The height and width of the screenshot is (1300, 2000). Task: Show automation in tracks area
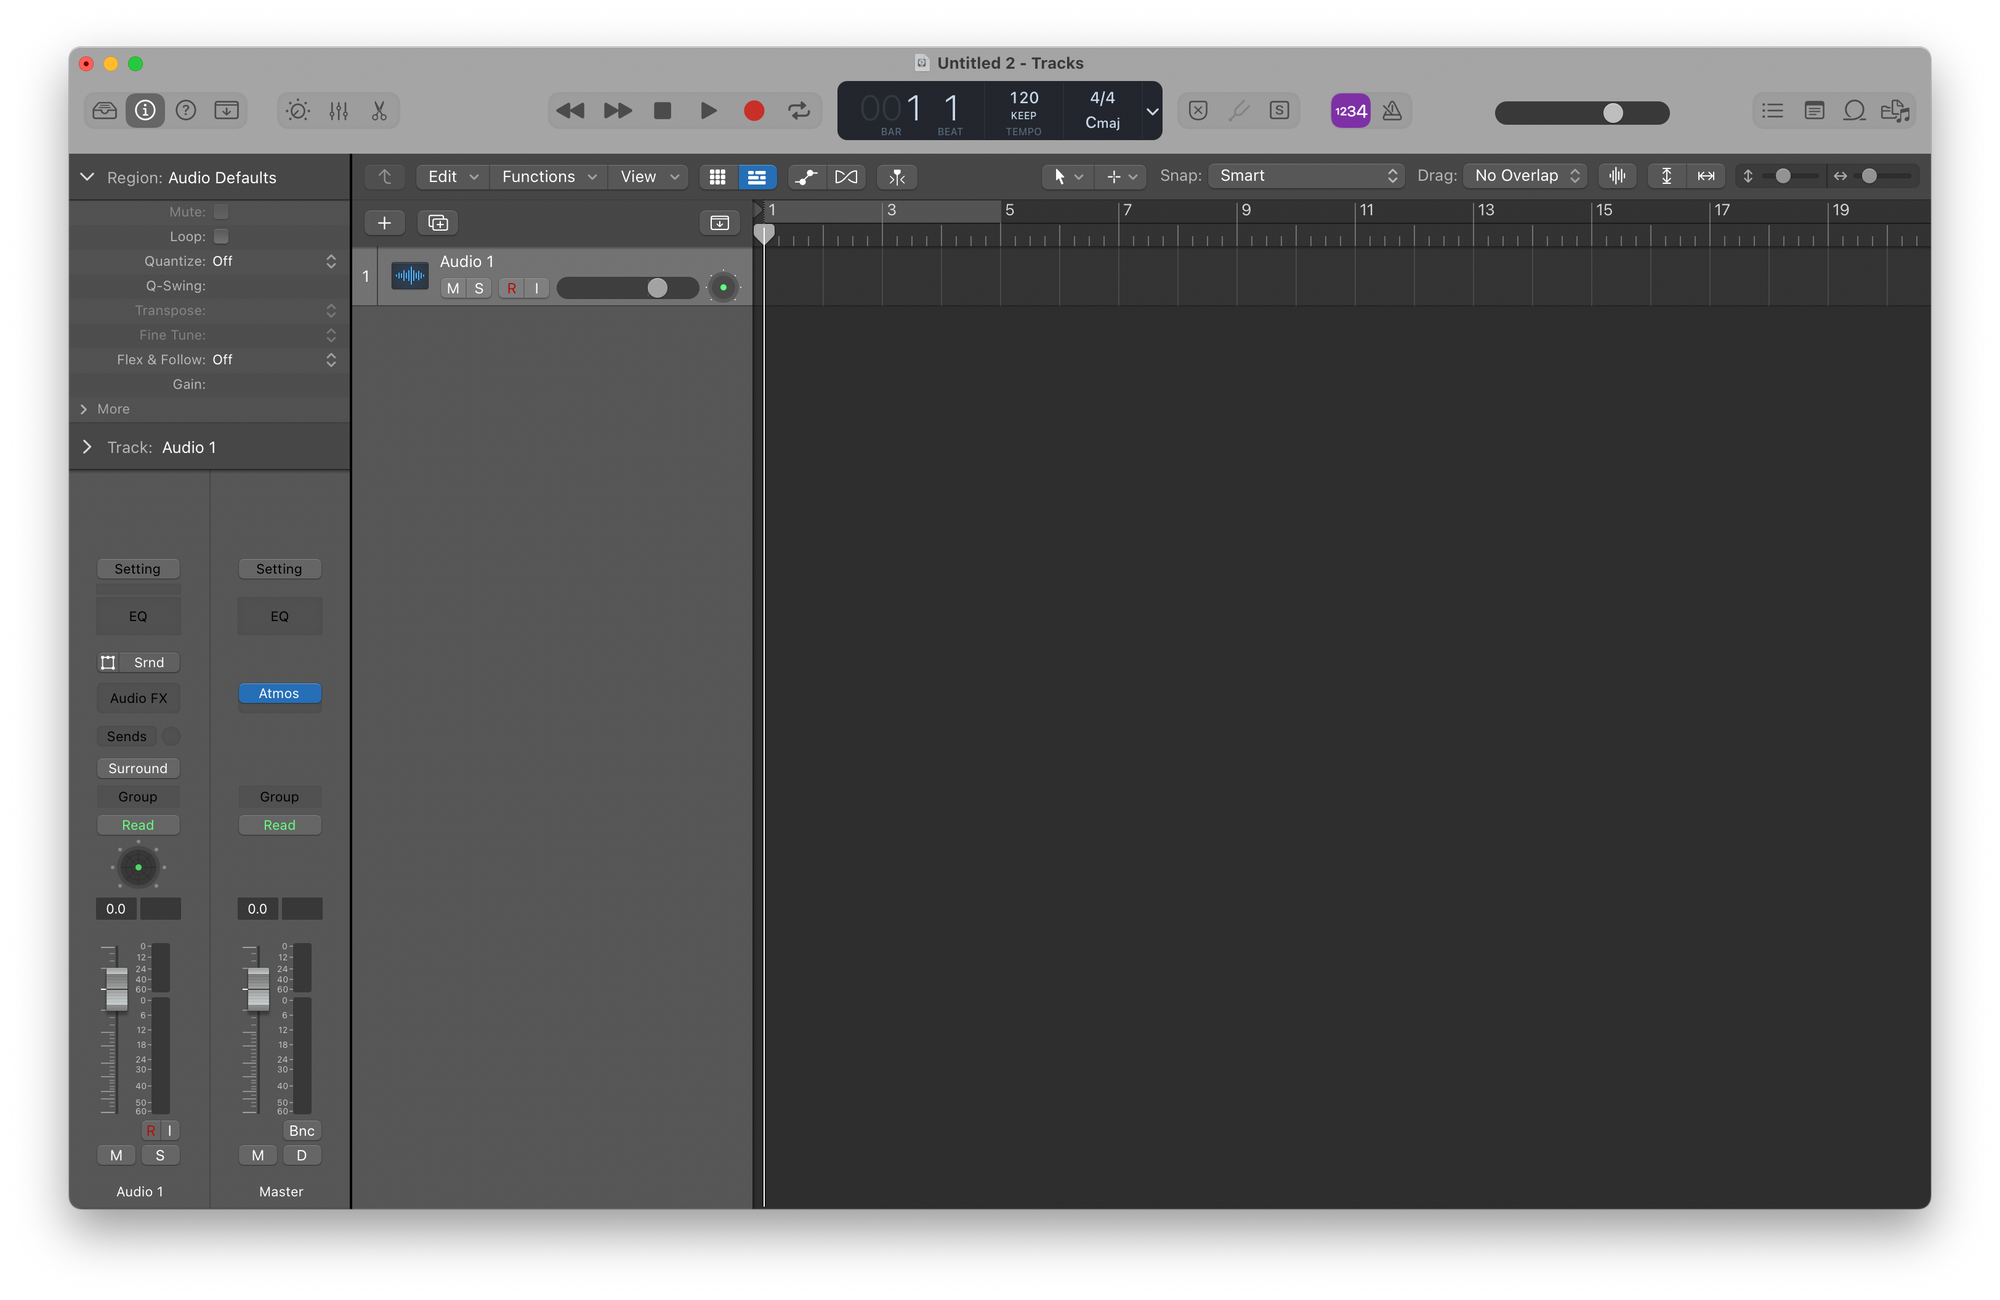pyautogui.click(x=805, y=177)
